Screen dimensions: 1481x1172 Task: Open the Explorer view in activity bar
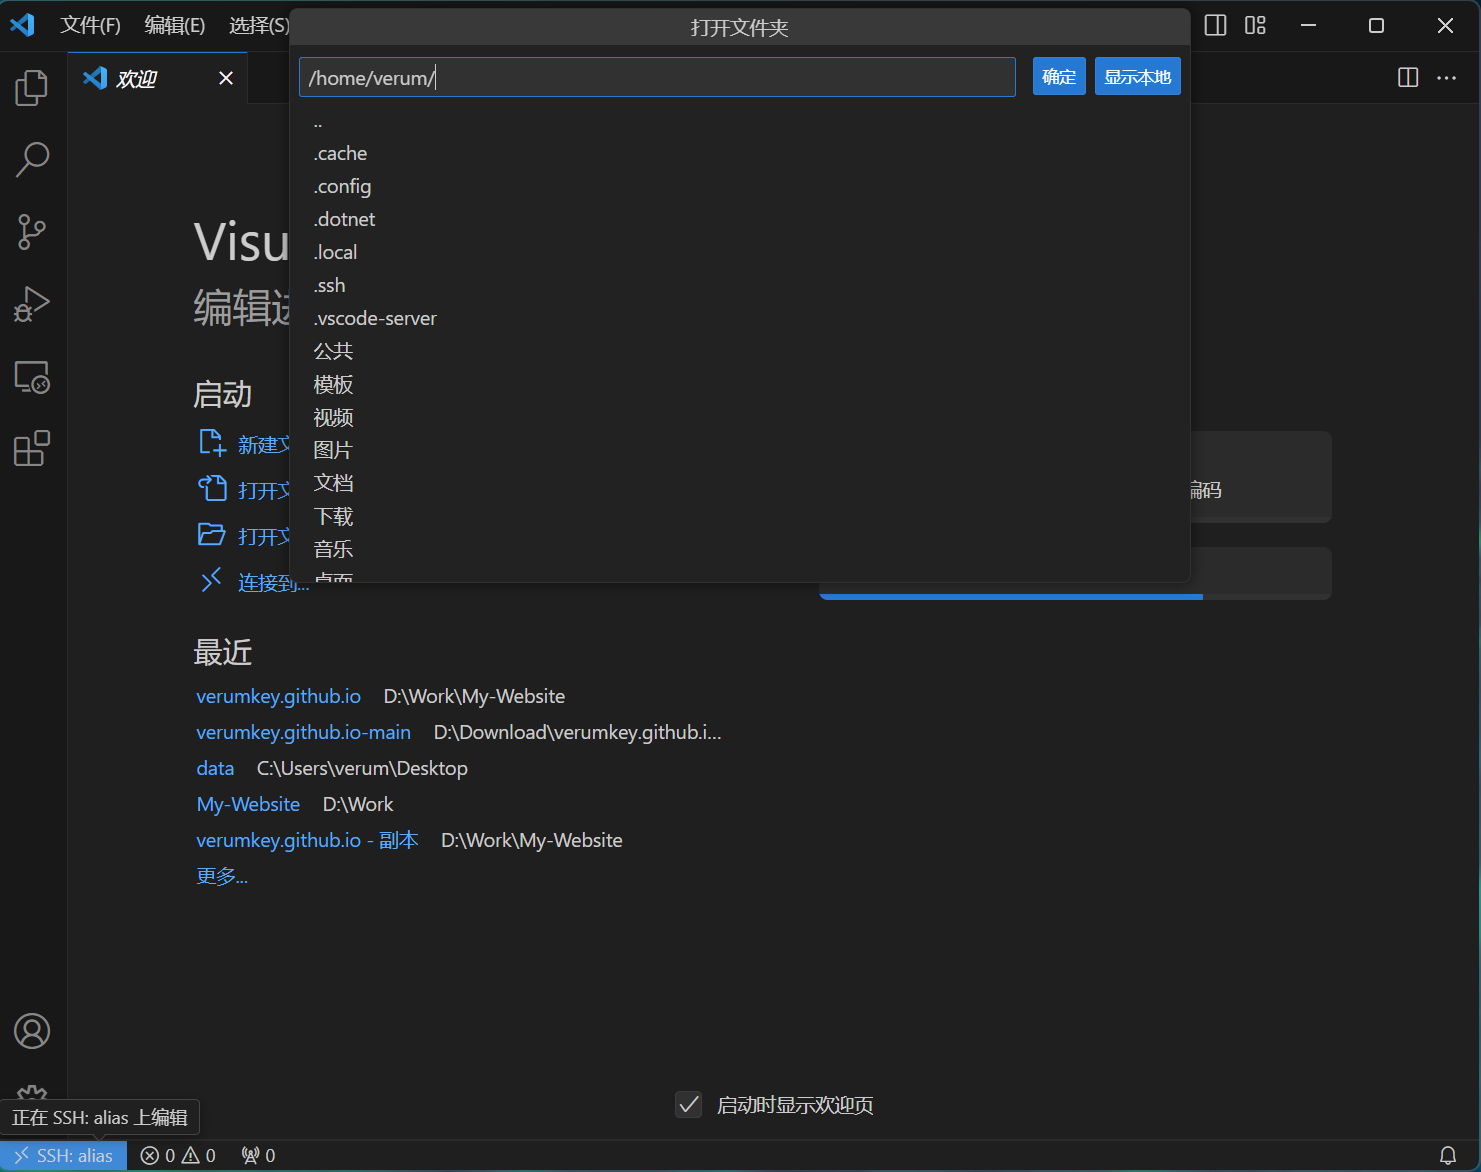[32, 87]
